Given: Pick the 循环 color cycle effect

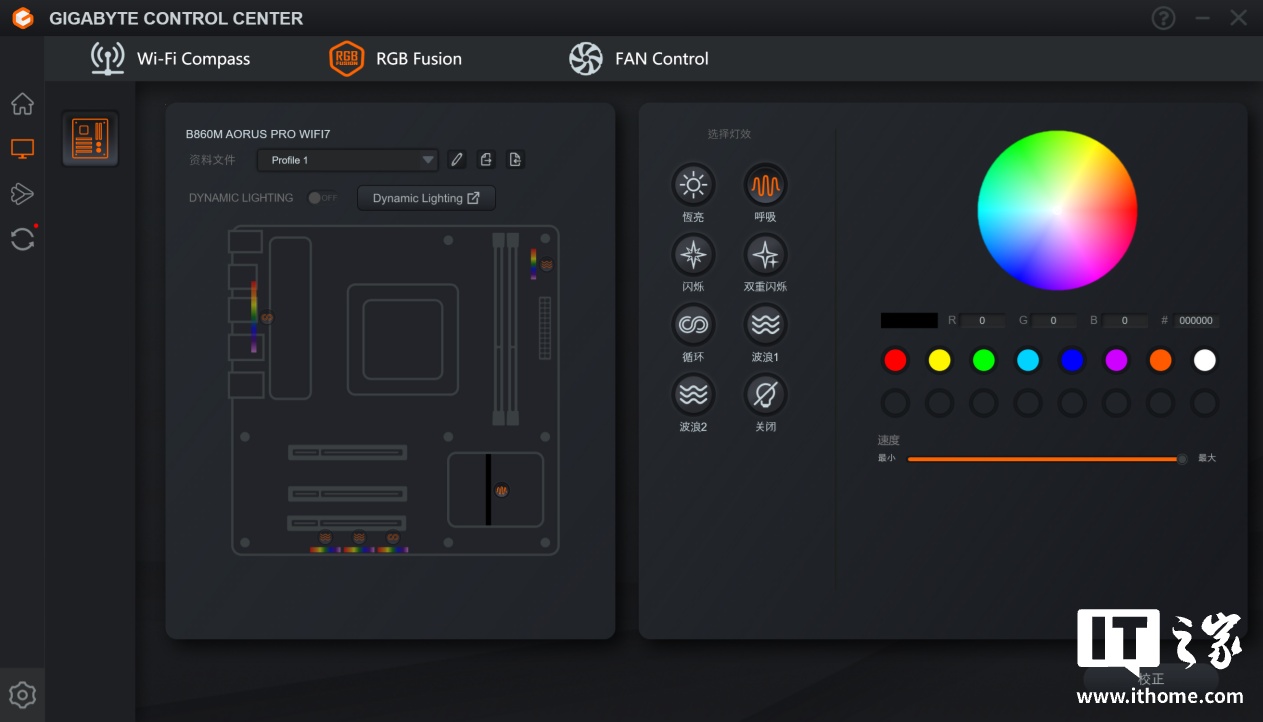Looking at the screenshot, I should tap(692, 325).
